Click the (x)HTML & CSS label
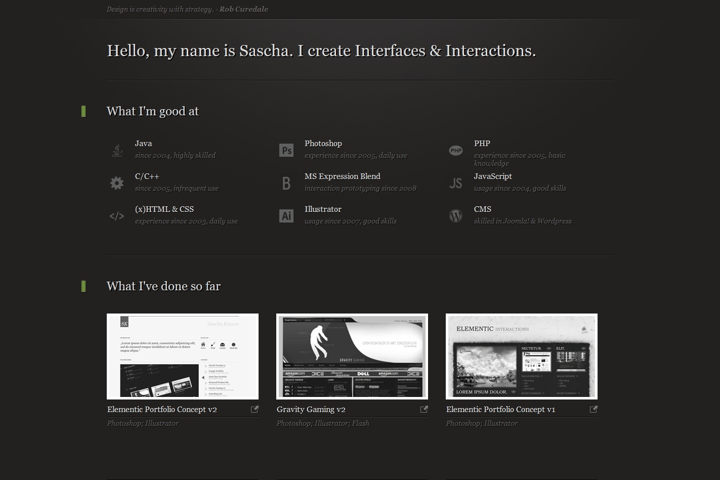The height and width of the screenshot is (480, 720). (164, 209)
